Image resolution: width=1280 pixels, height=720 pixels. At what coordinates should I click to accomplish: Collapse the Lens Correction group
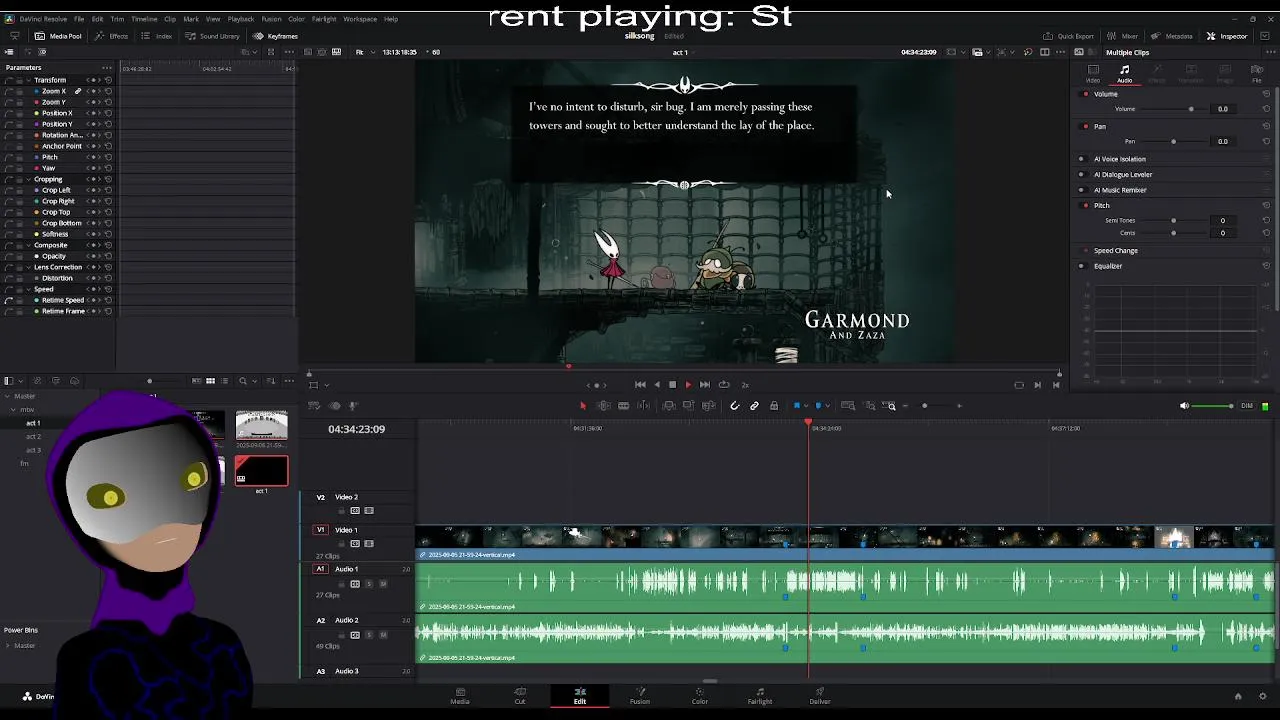(x=29, y=267)
